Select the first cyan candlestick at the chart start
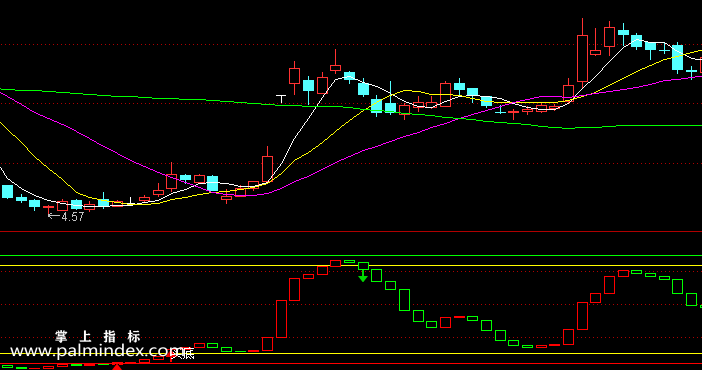The height and width of the screenshot is (370, 702). tap(8, 192)
